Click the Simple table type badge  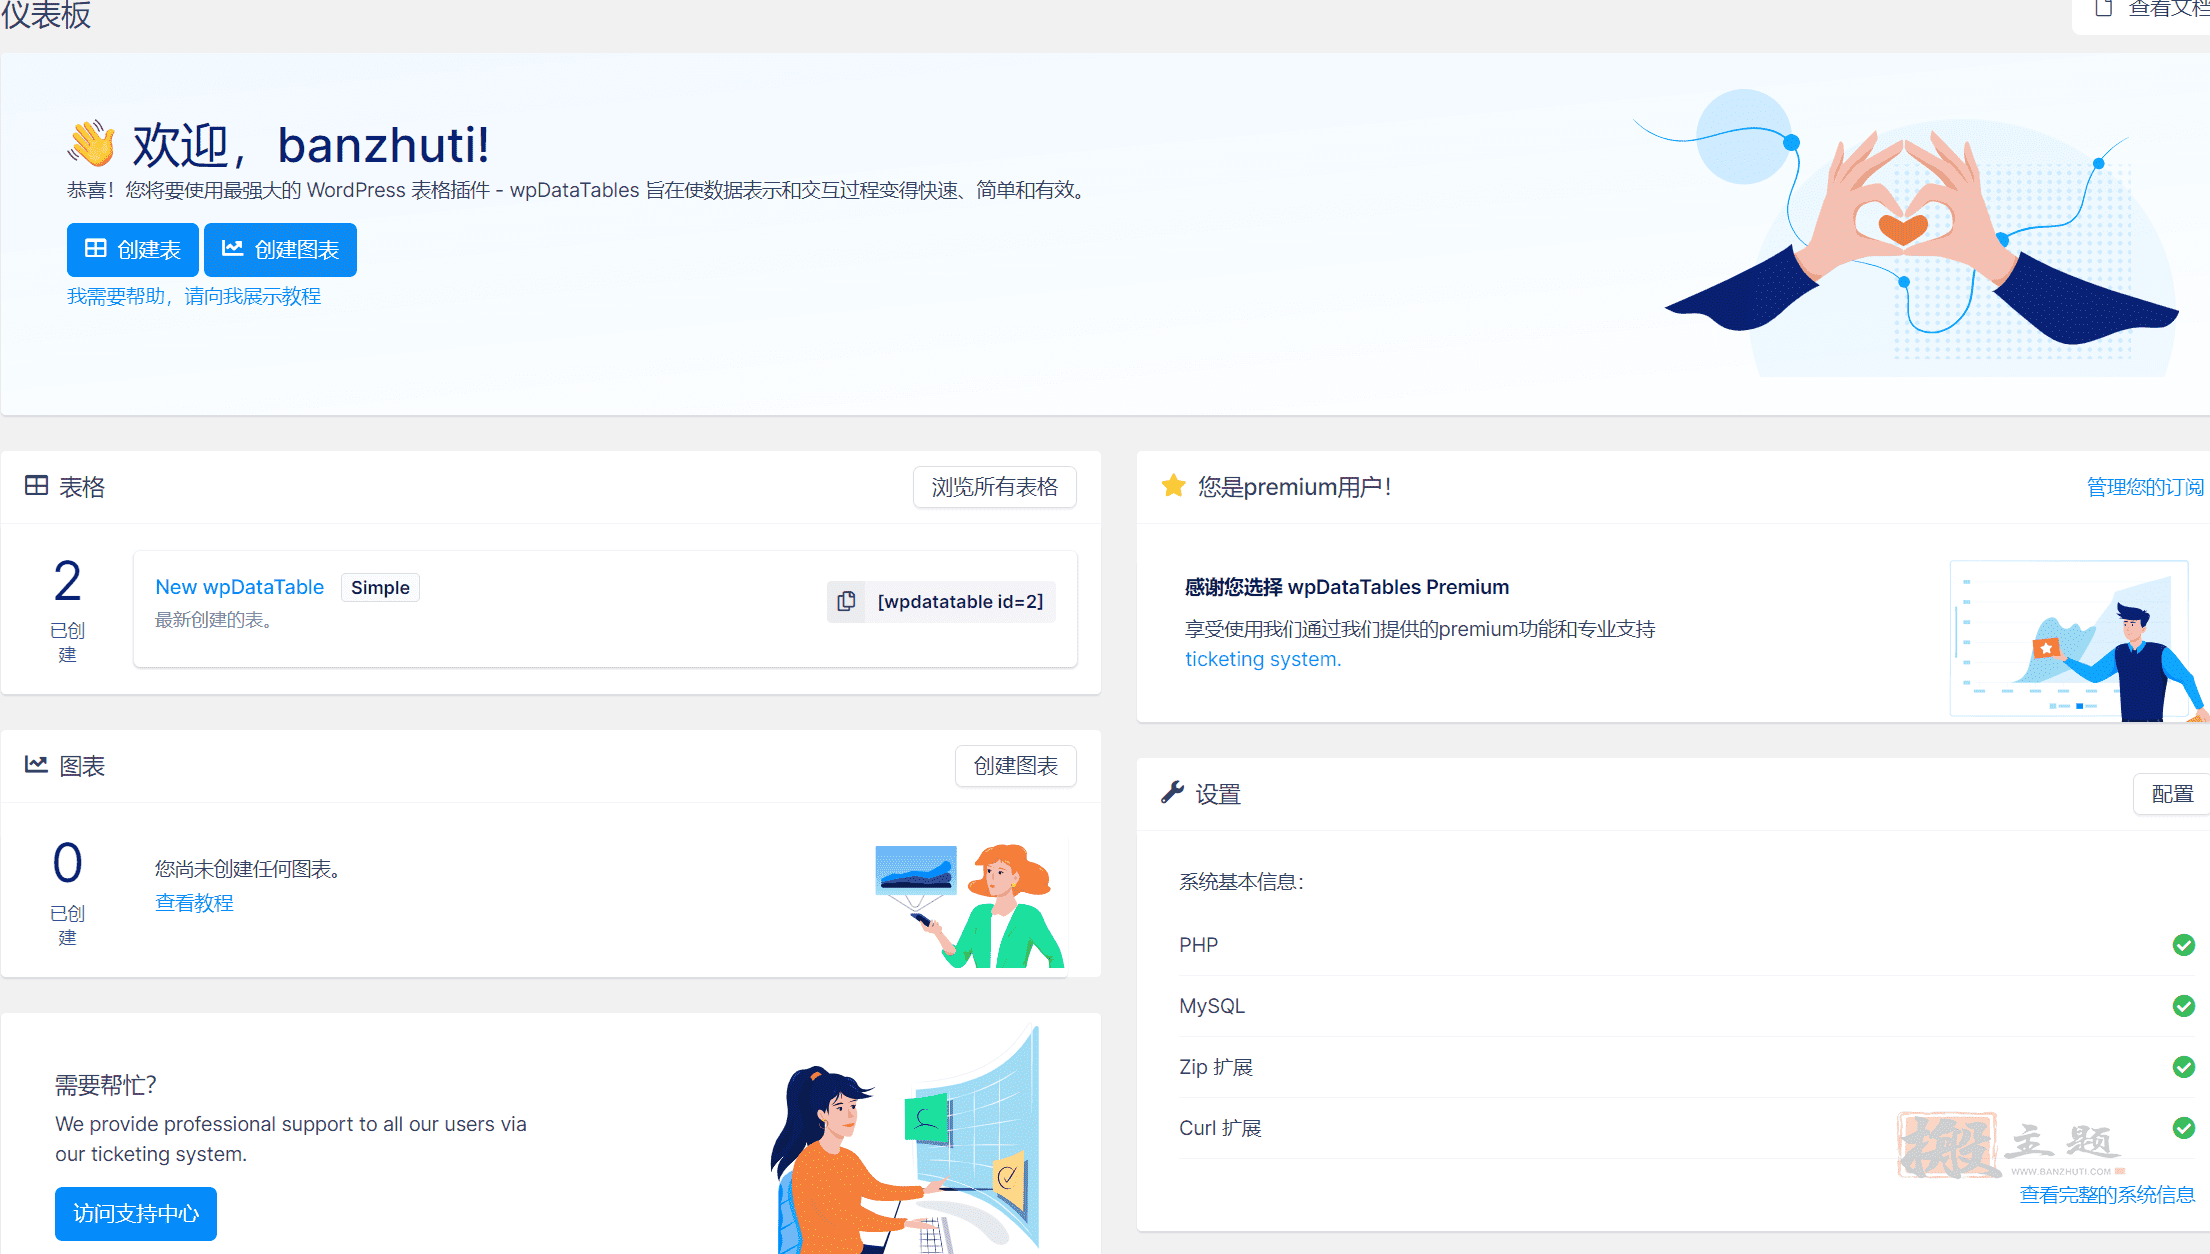(x=380, y=587)
